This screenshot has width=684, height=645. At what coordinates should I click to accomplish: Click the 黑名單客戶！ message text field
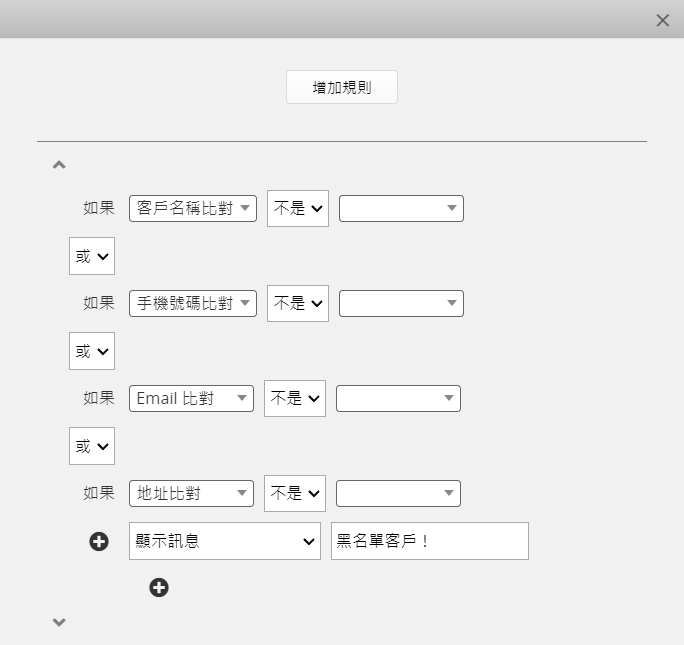430,541
